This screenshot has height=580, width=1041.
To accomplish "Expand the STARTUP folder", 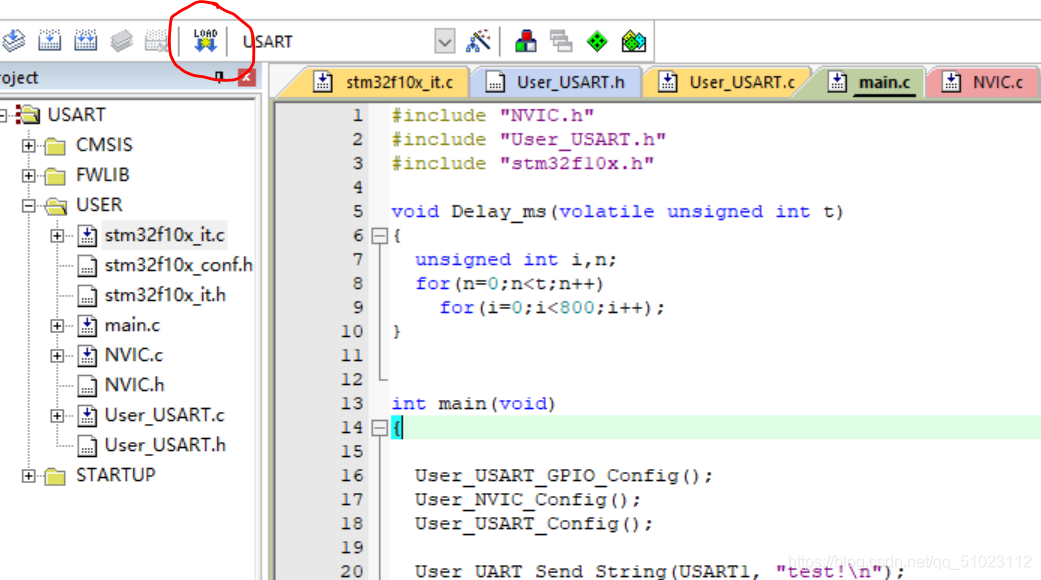I will 29,476.
